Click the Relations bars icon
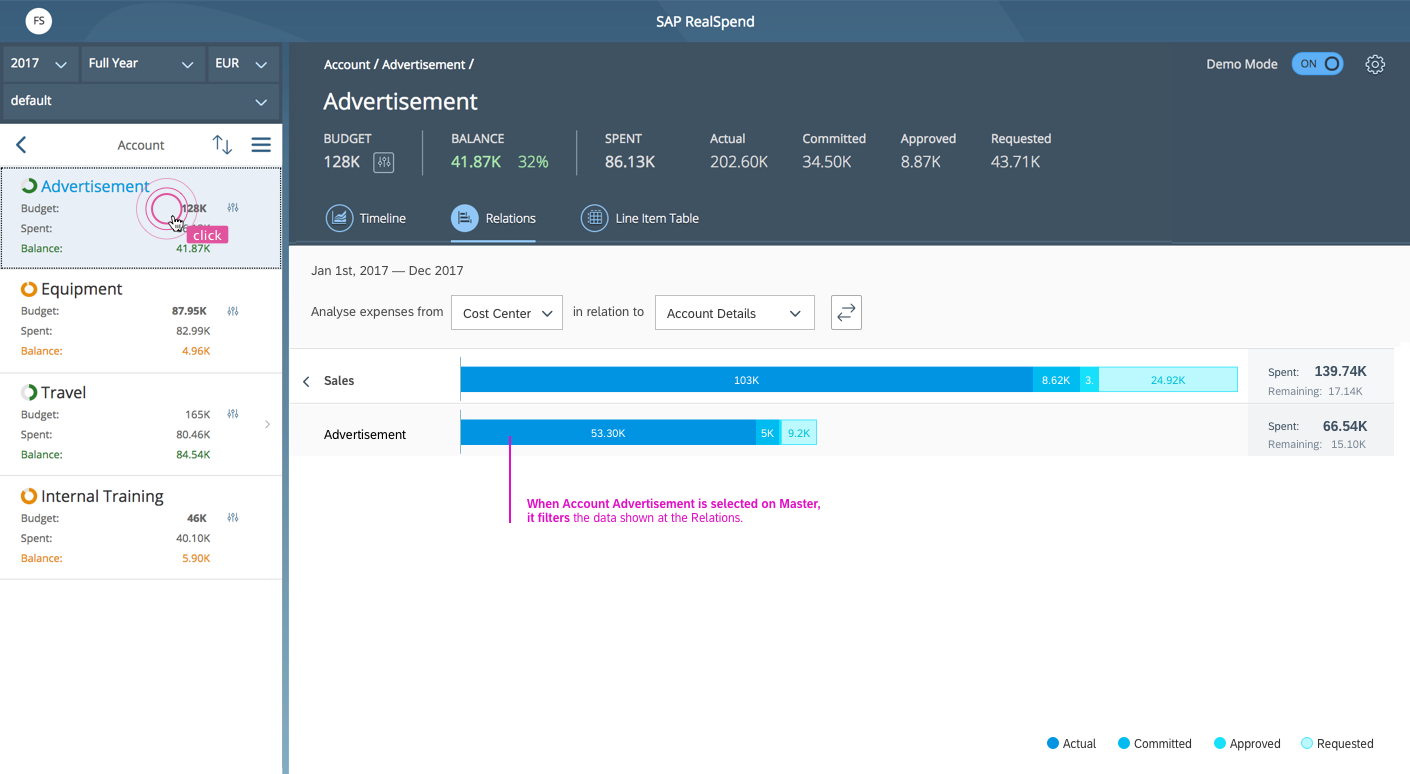The width and height of the screenshot is (1410, 774). (x=465, y=218)
